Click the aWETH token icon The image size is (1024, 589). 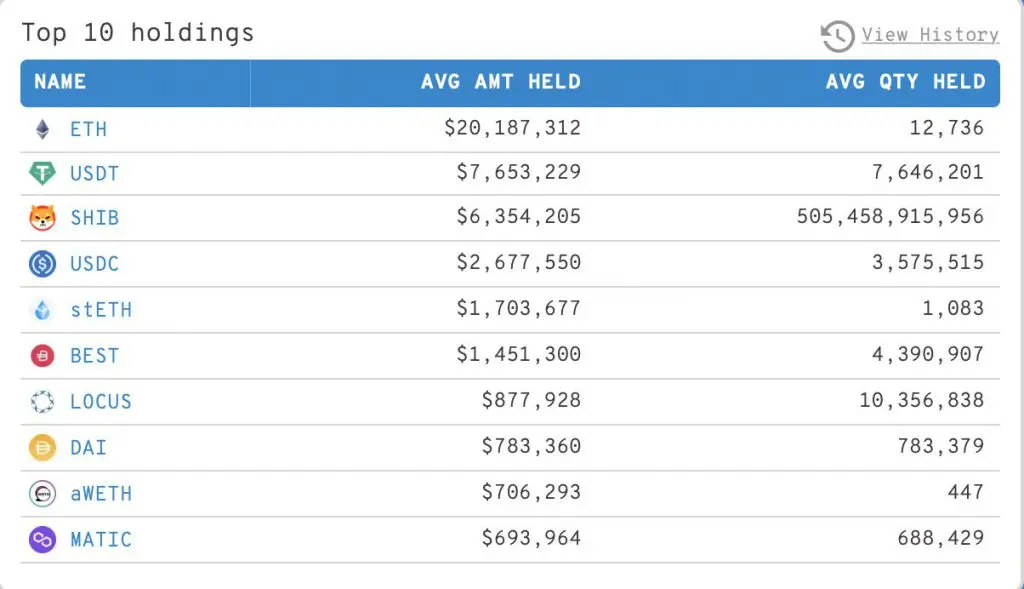pos(42,494)
